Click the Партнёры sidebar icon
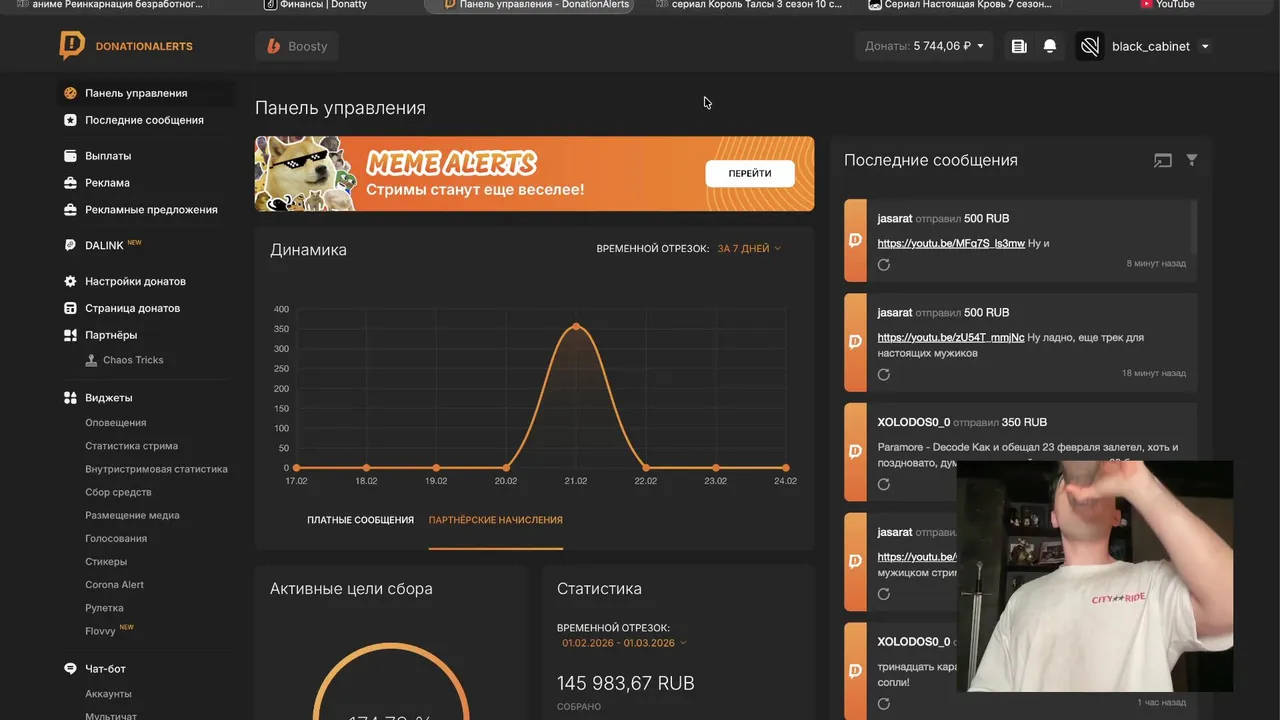 (70, 335)
